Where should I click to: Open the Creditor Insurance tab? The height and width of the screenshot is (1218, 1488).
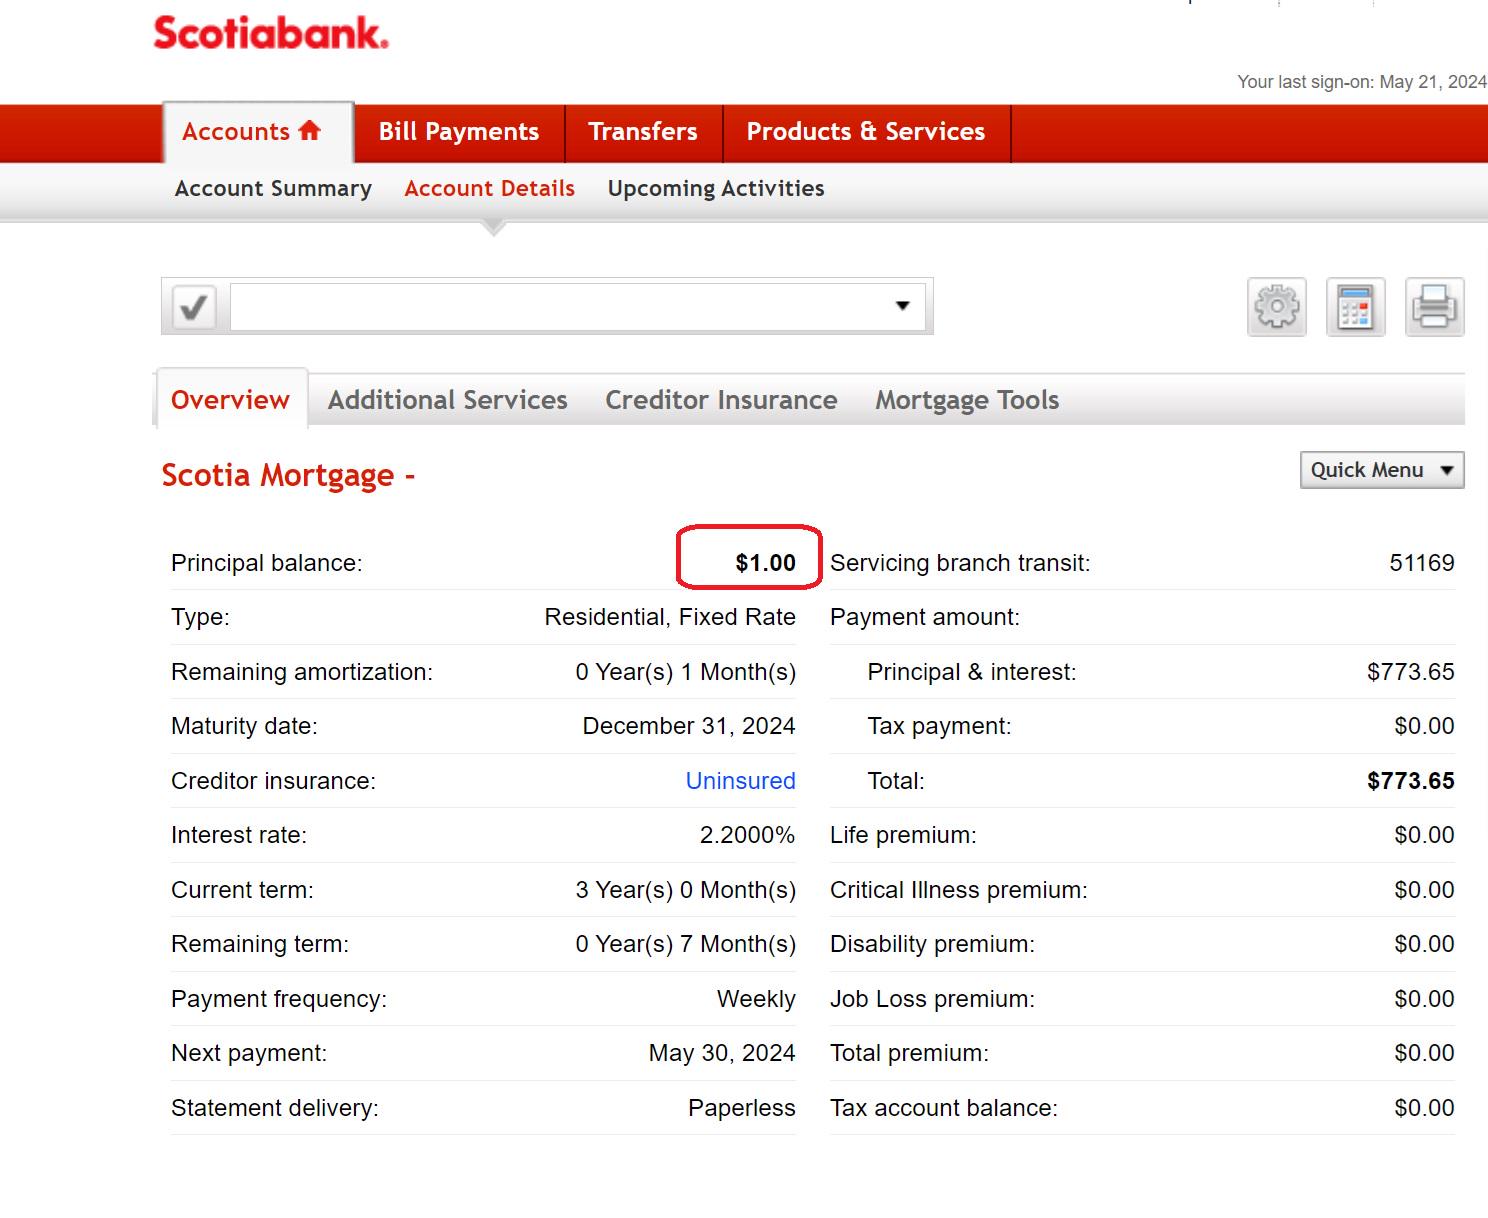(721, 400)
